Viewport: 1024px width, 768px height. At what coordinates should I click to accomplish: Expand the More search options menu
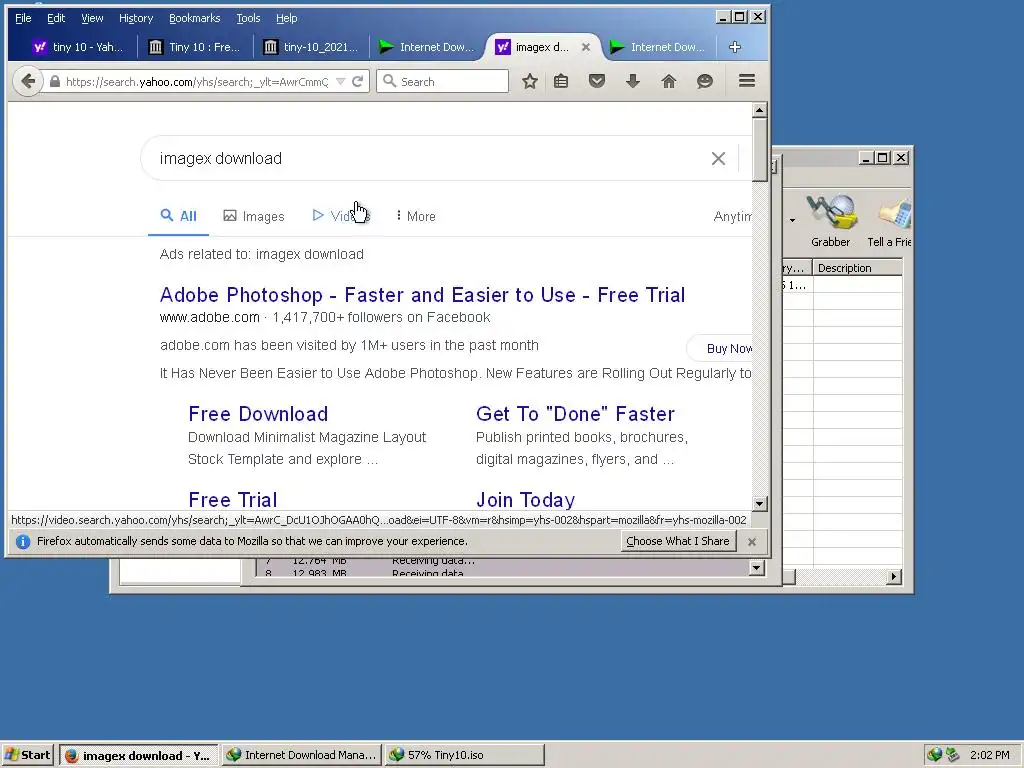coord(415,216)
